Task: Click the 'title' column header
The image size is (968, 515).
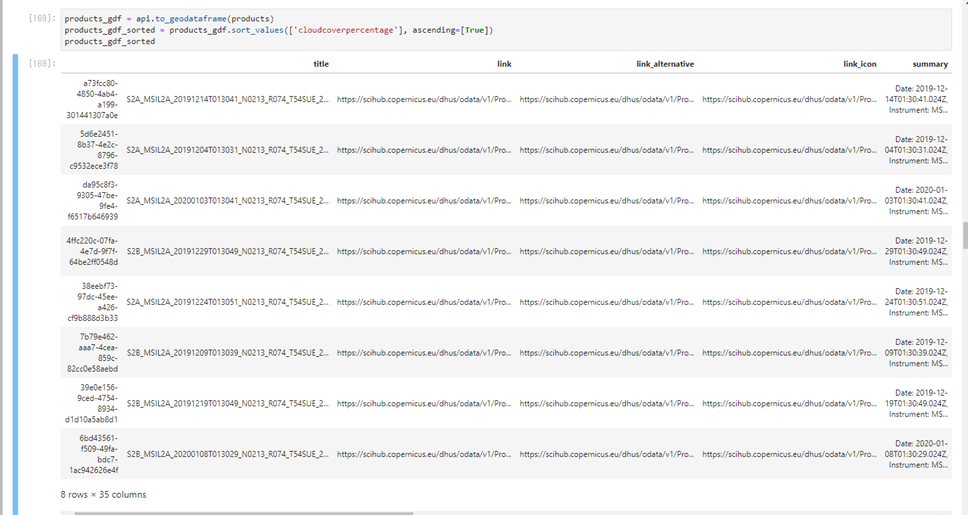Action: pyautogui.click(x=321, y=64)
